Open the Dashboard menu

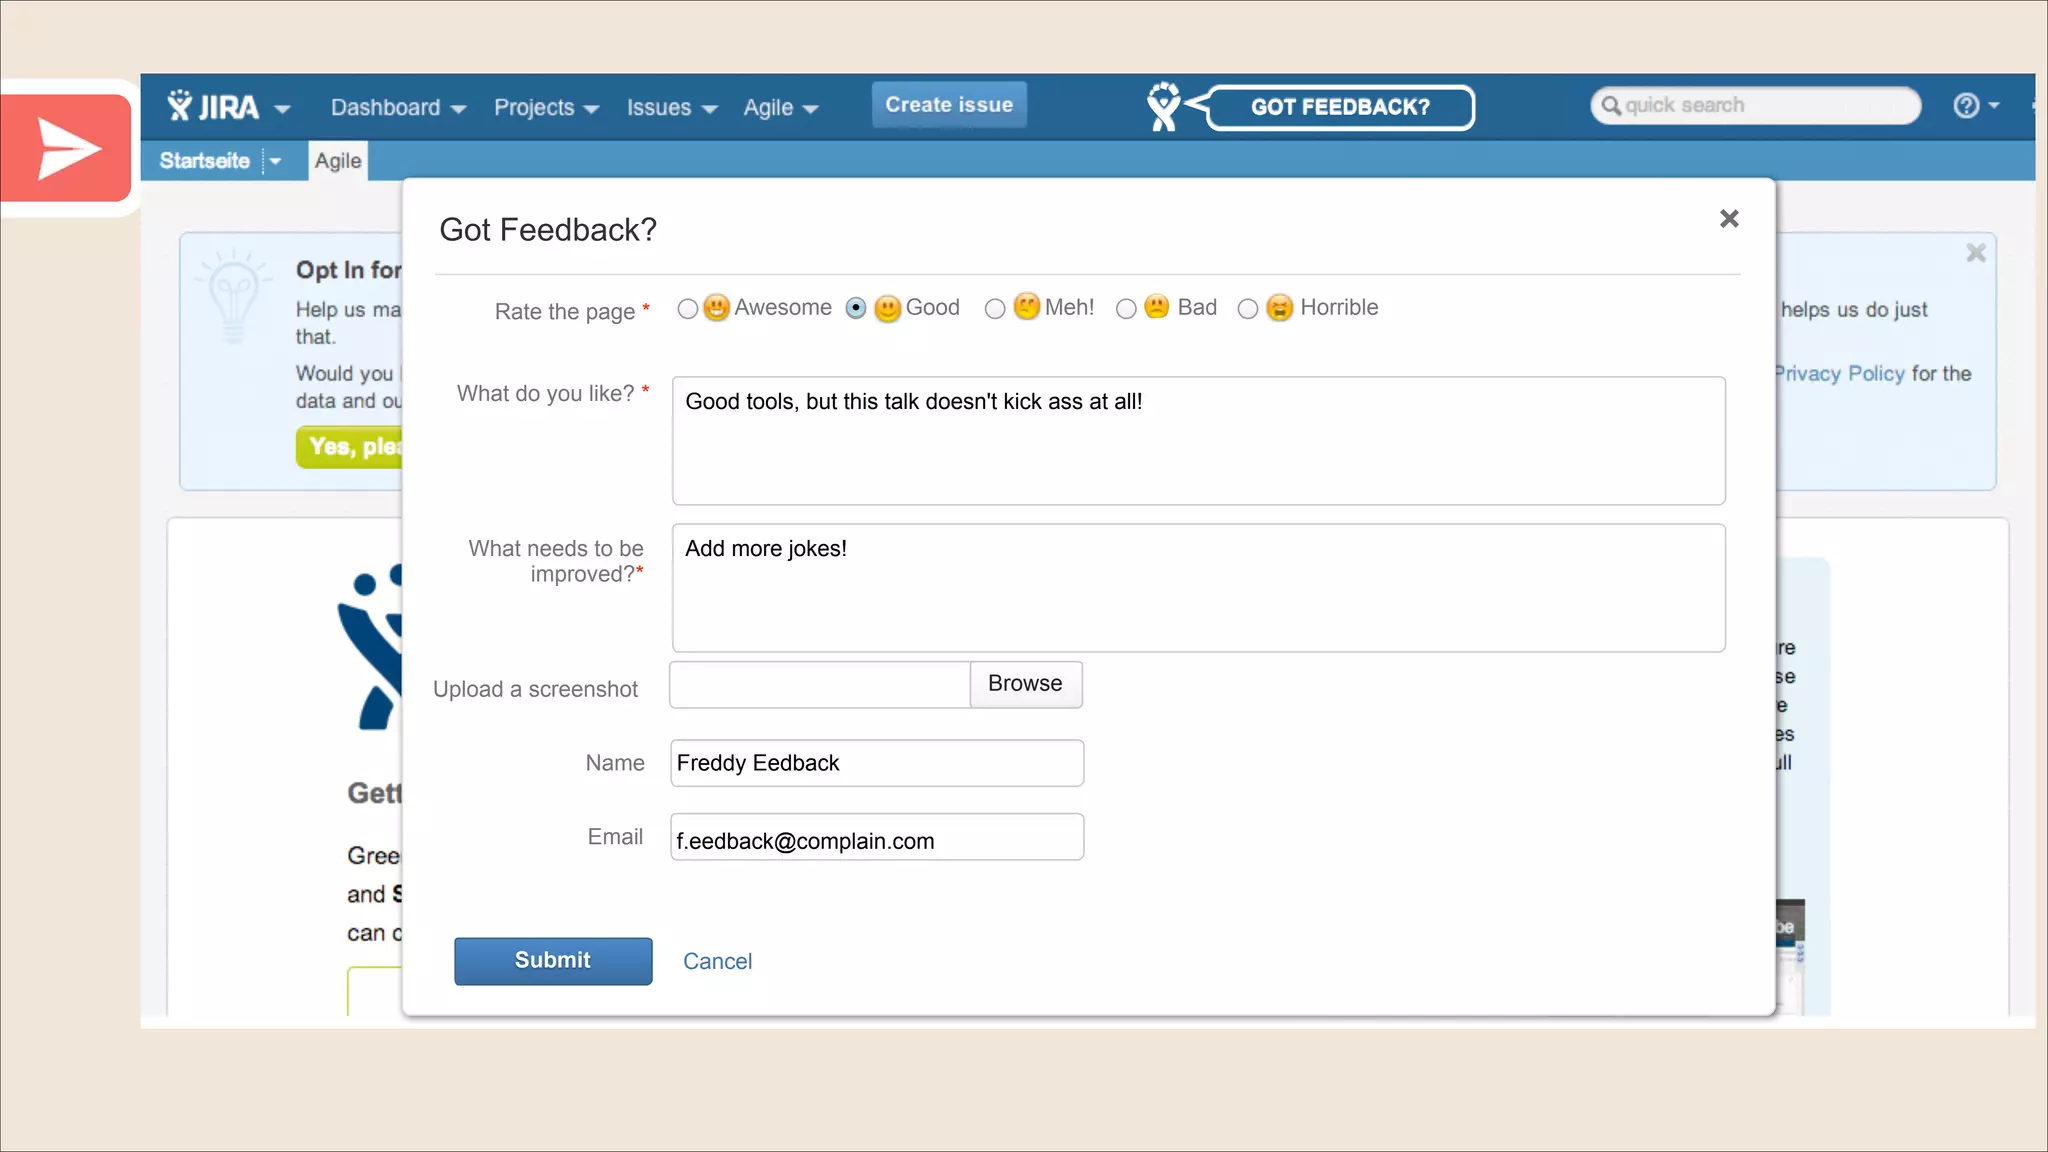(x=398, y=107)
